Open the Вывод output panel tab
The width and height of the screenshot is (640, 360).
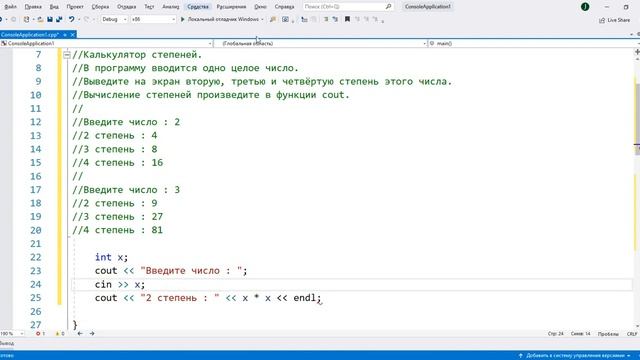click(7, 344)
